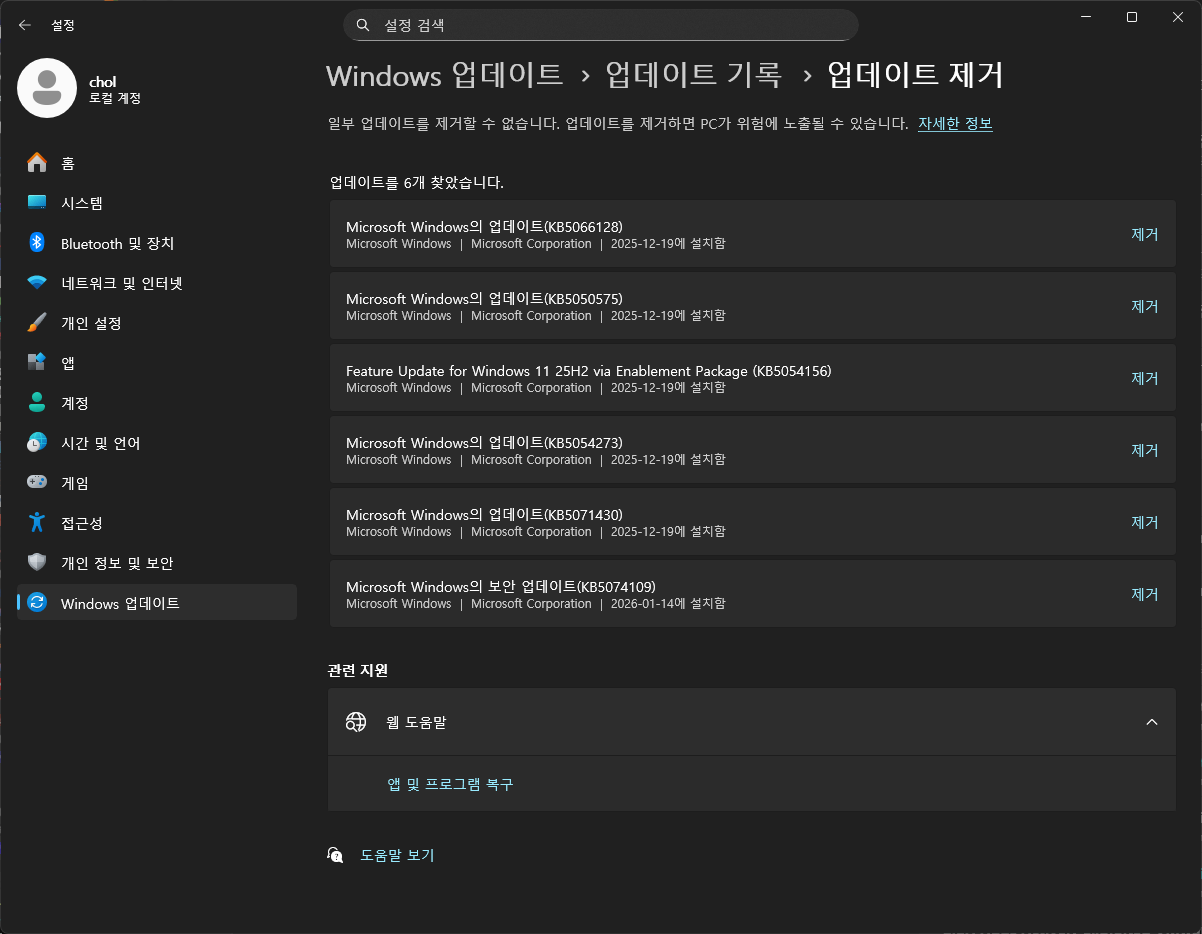This screenshot has height=934, width=1202.
Task: Collapse the 웹 도움말 section chevron
Action: pyautogui.click(x=1151, y=722)
